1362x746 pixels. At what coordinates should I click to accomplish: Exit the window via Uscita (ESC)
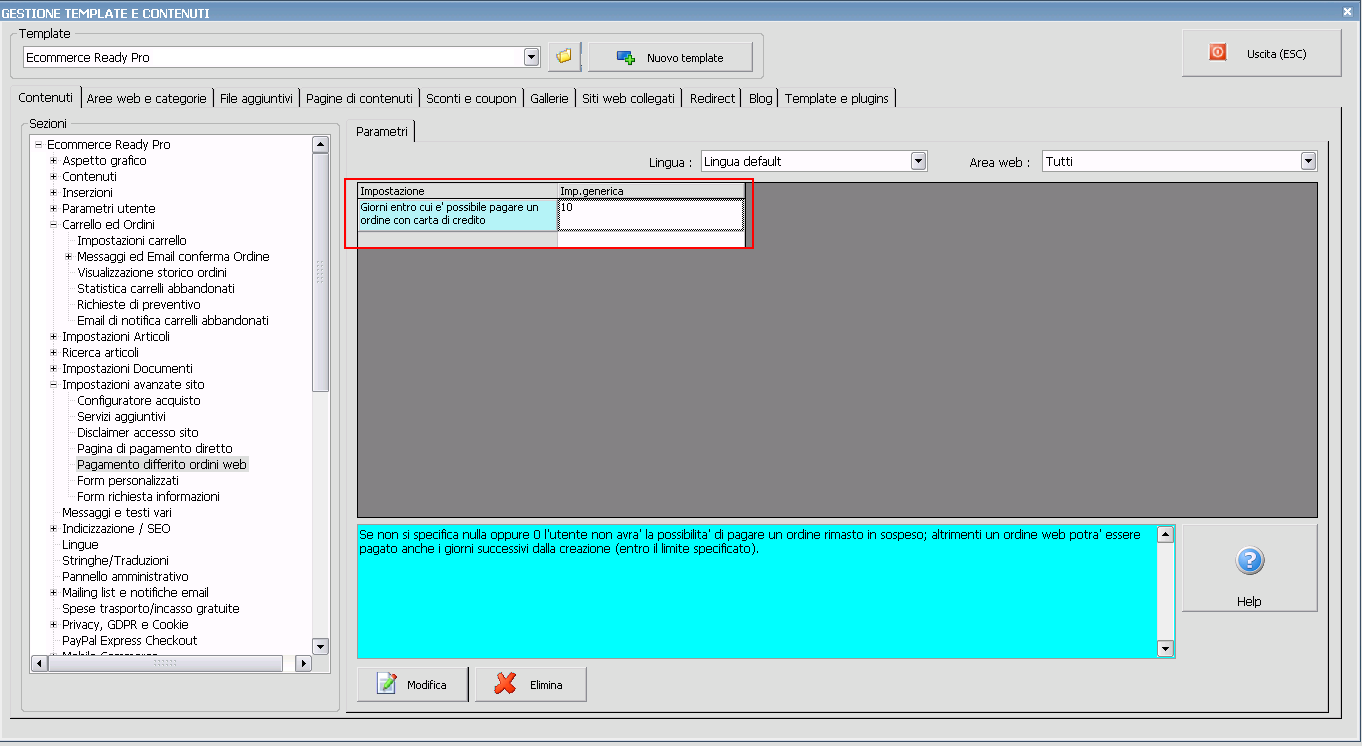[x=1261, y=53]
